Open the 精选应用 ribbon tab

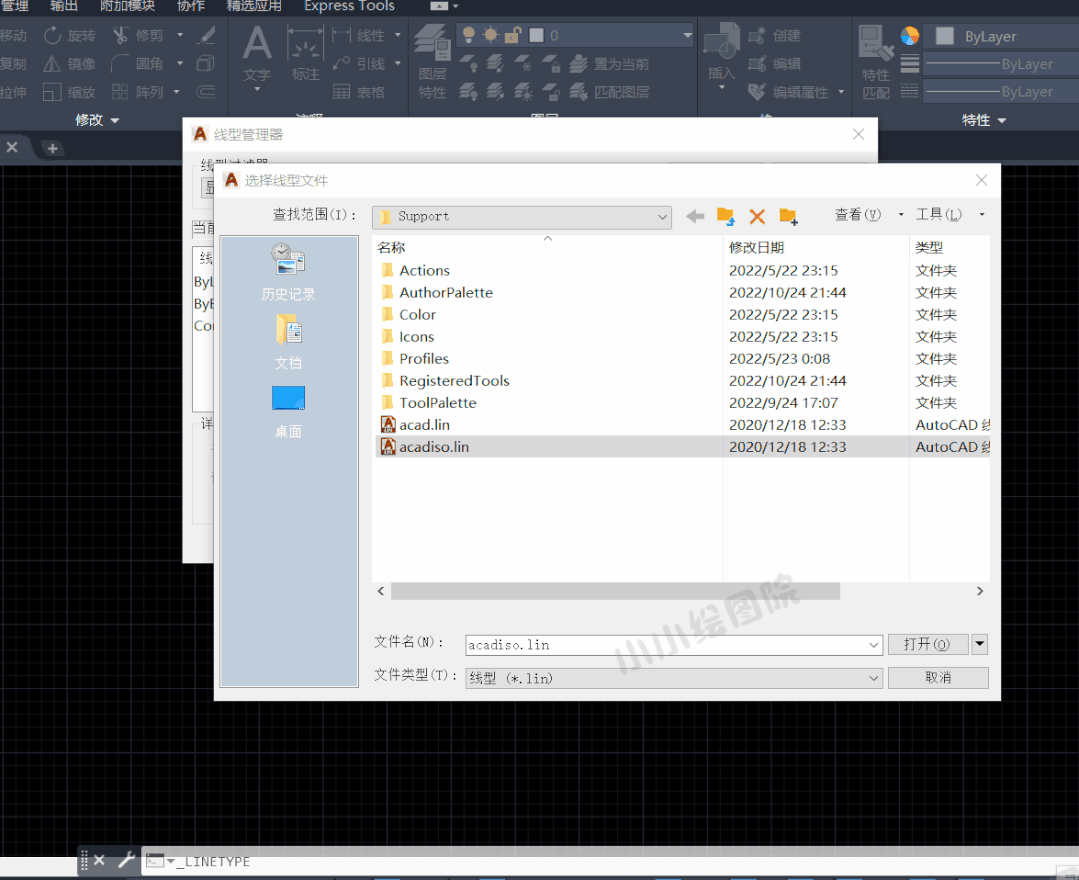point(254,6)
